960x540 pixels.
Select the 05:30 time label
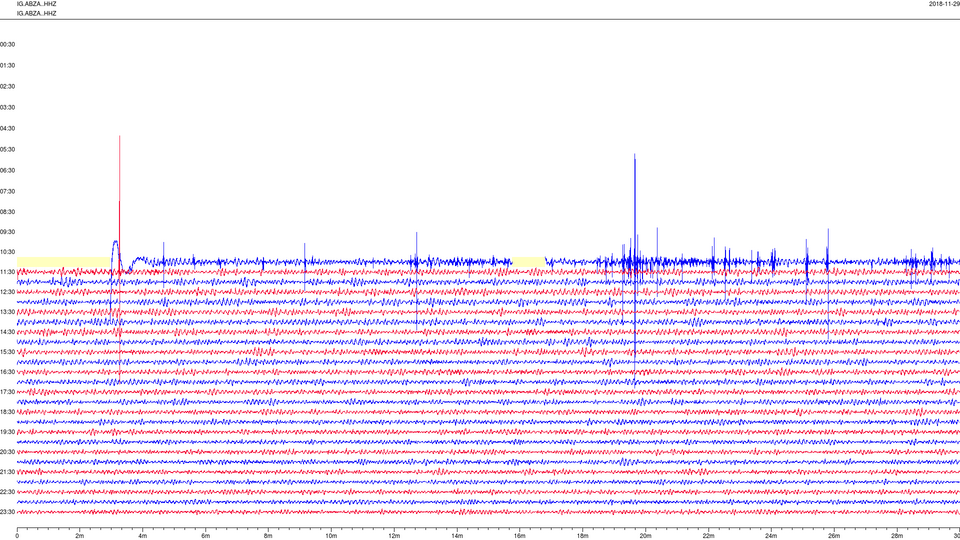click(x=7, y=149)
